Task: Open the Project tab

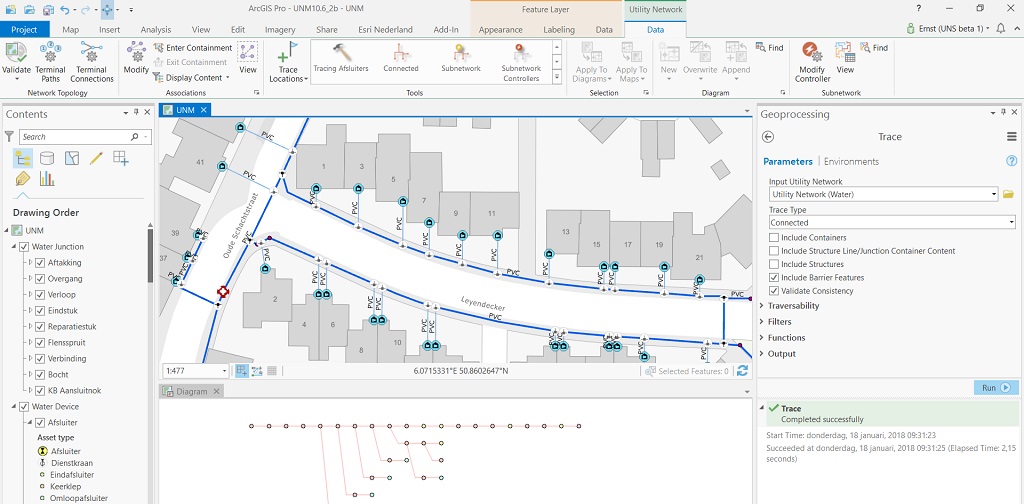Action: click(x=24, y=29)
